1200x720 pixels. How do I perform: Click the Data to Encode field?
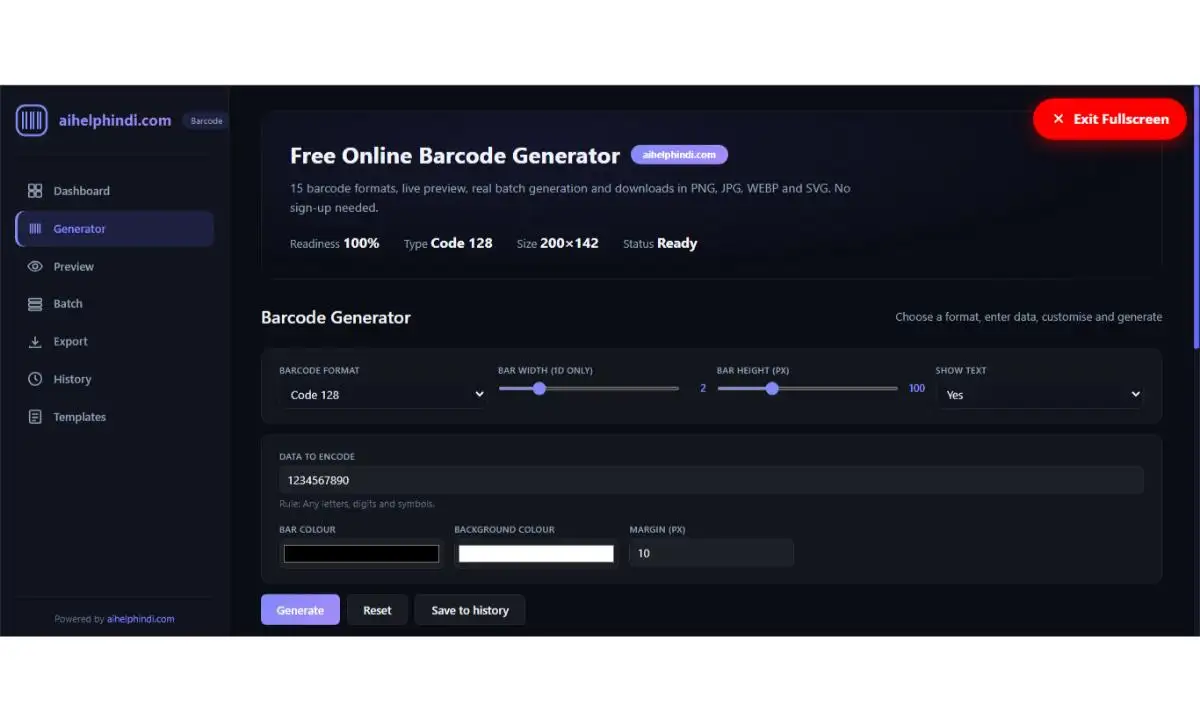tap(711, 480)
